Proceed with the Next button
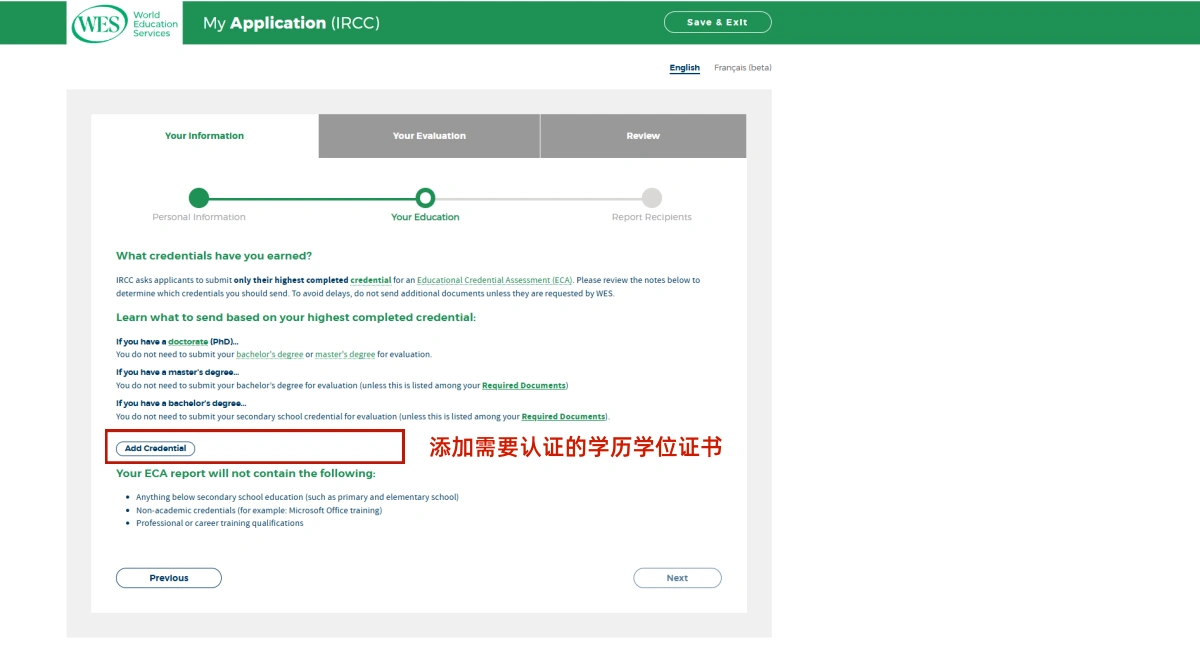Image resolution: width=1200 pixels, height=656 pixels. point(677,578)
